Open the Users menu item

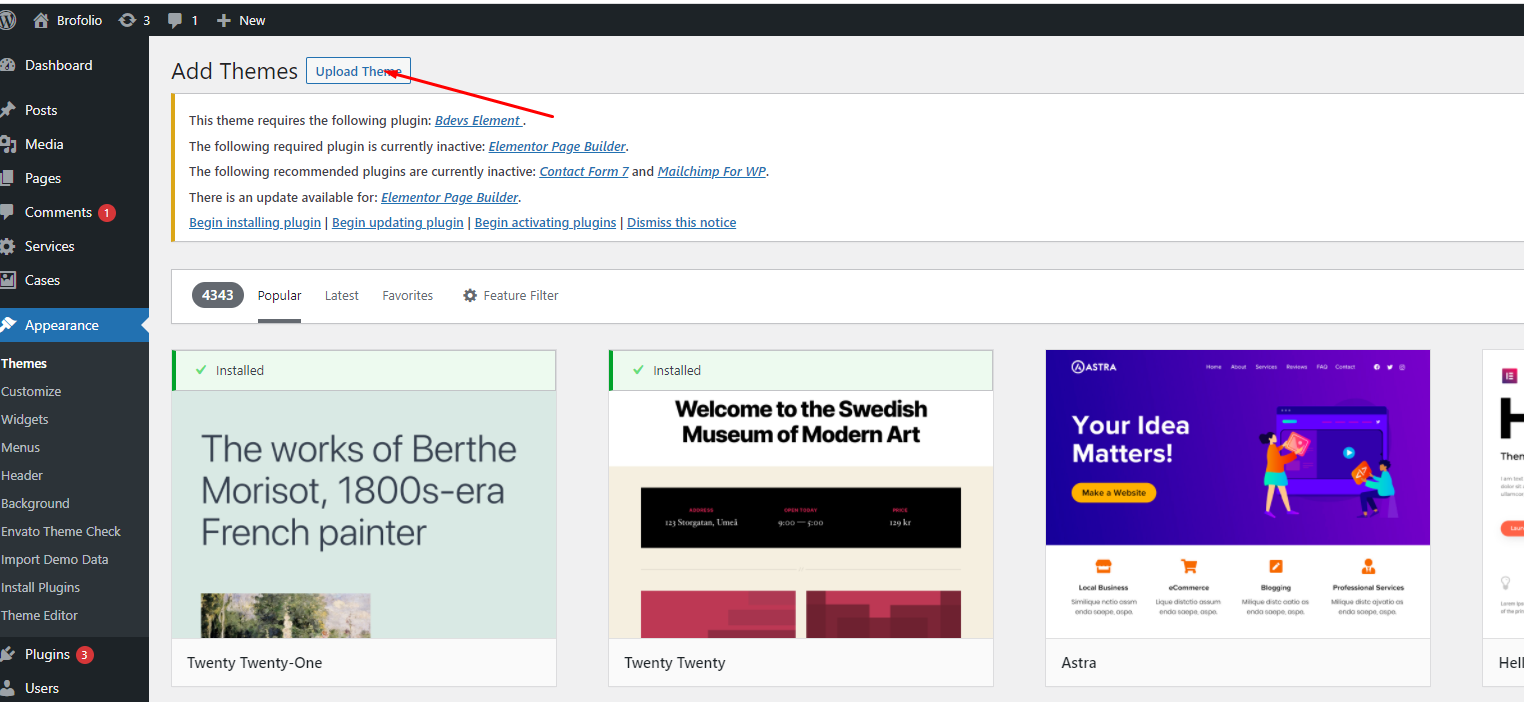42,688
